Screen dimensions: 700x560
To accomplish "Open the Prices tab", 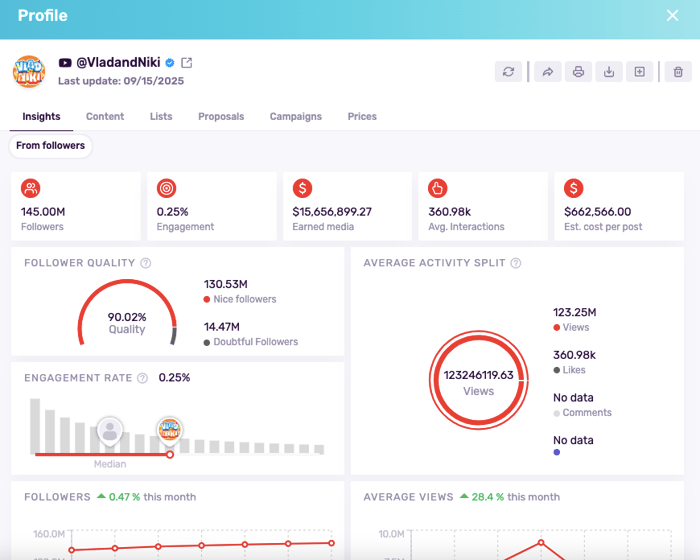I will 362,117.
